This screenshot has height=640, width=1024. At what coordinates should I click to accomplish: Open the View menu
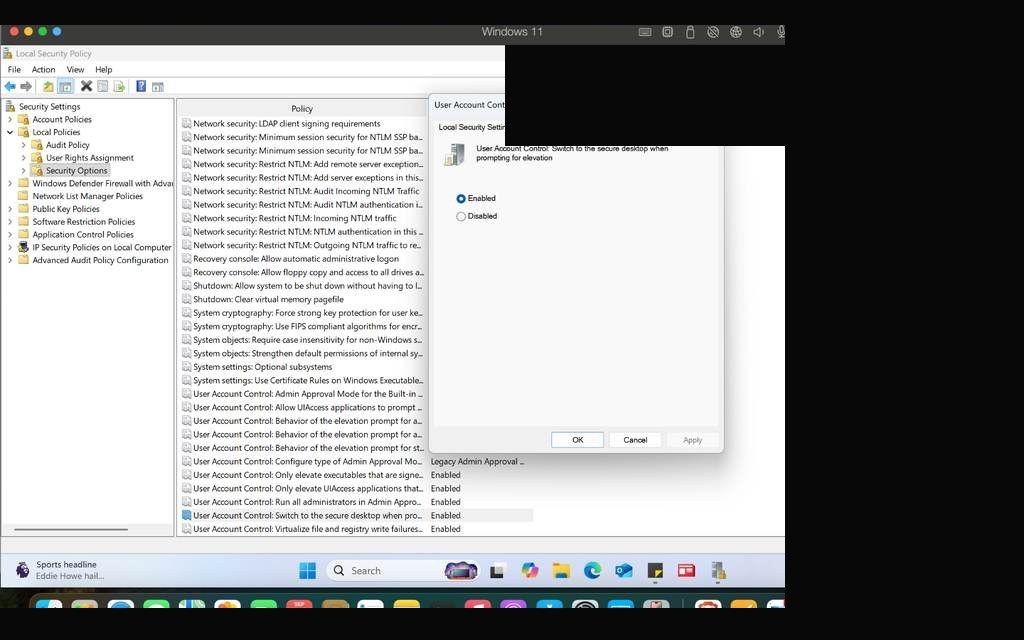(x=75, y=69)
